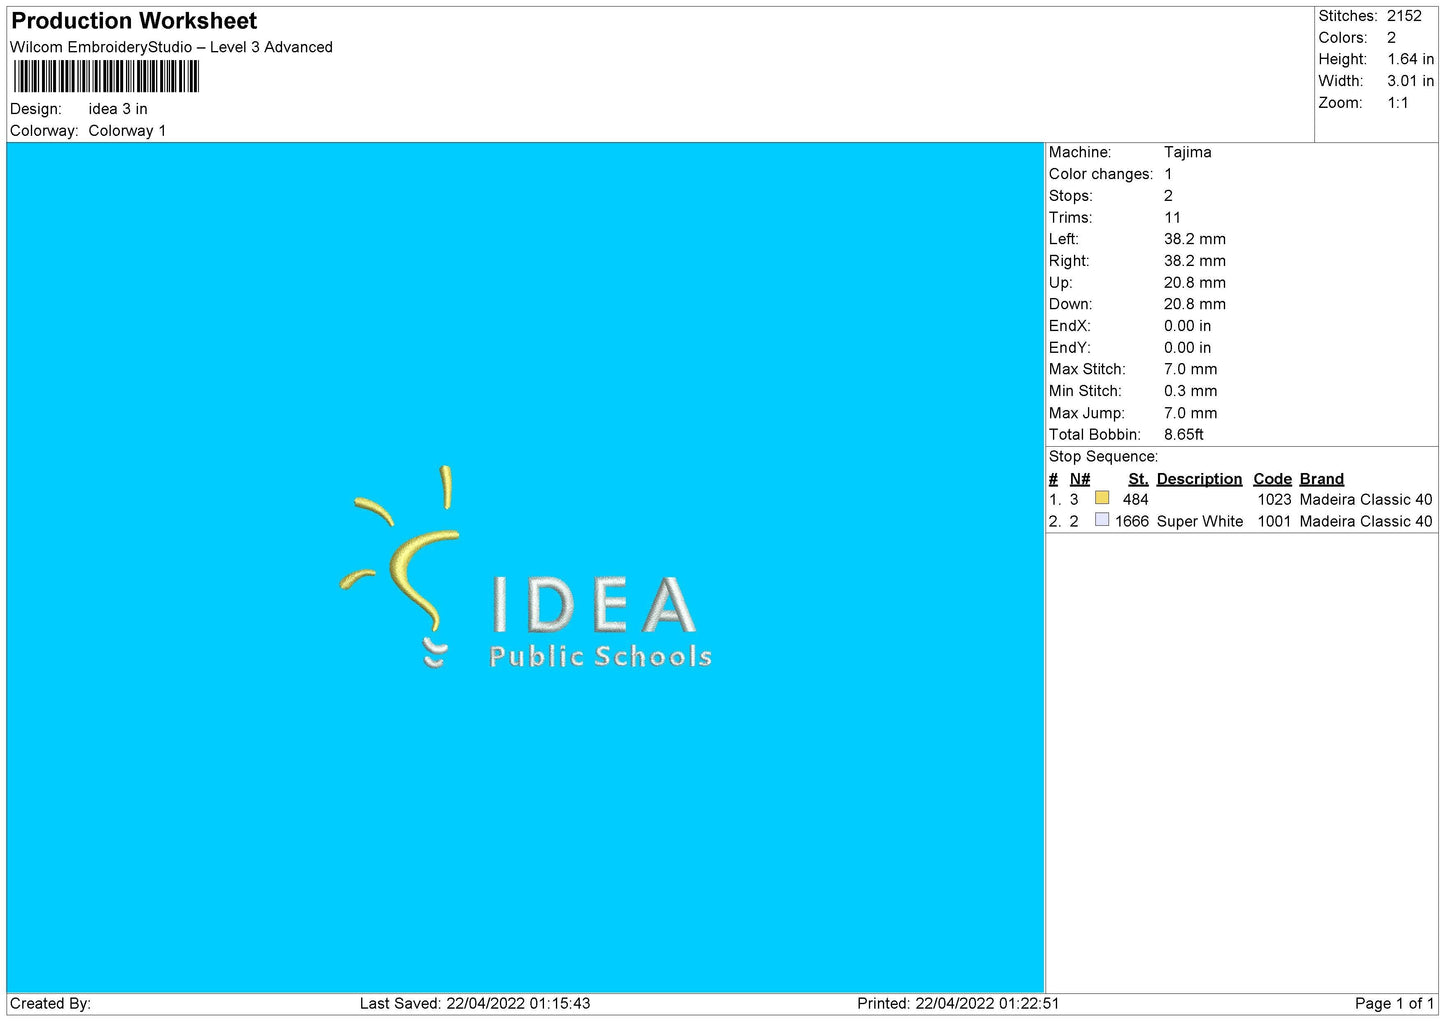1445x1021 pixels.
Task: Click the yellow thread color swatch in row 1
Action: coord(1102,498)
